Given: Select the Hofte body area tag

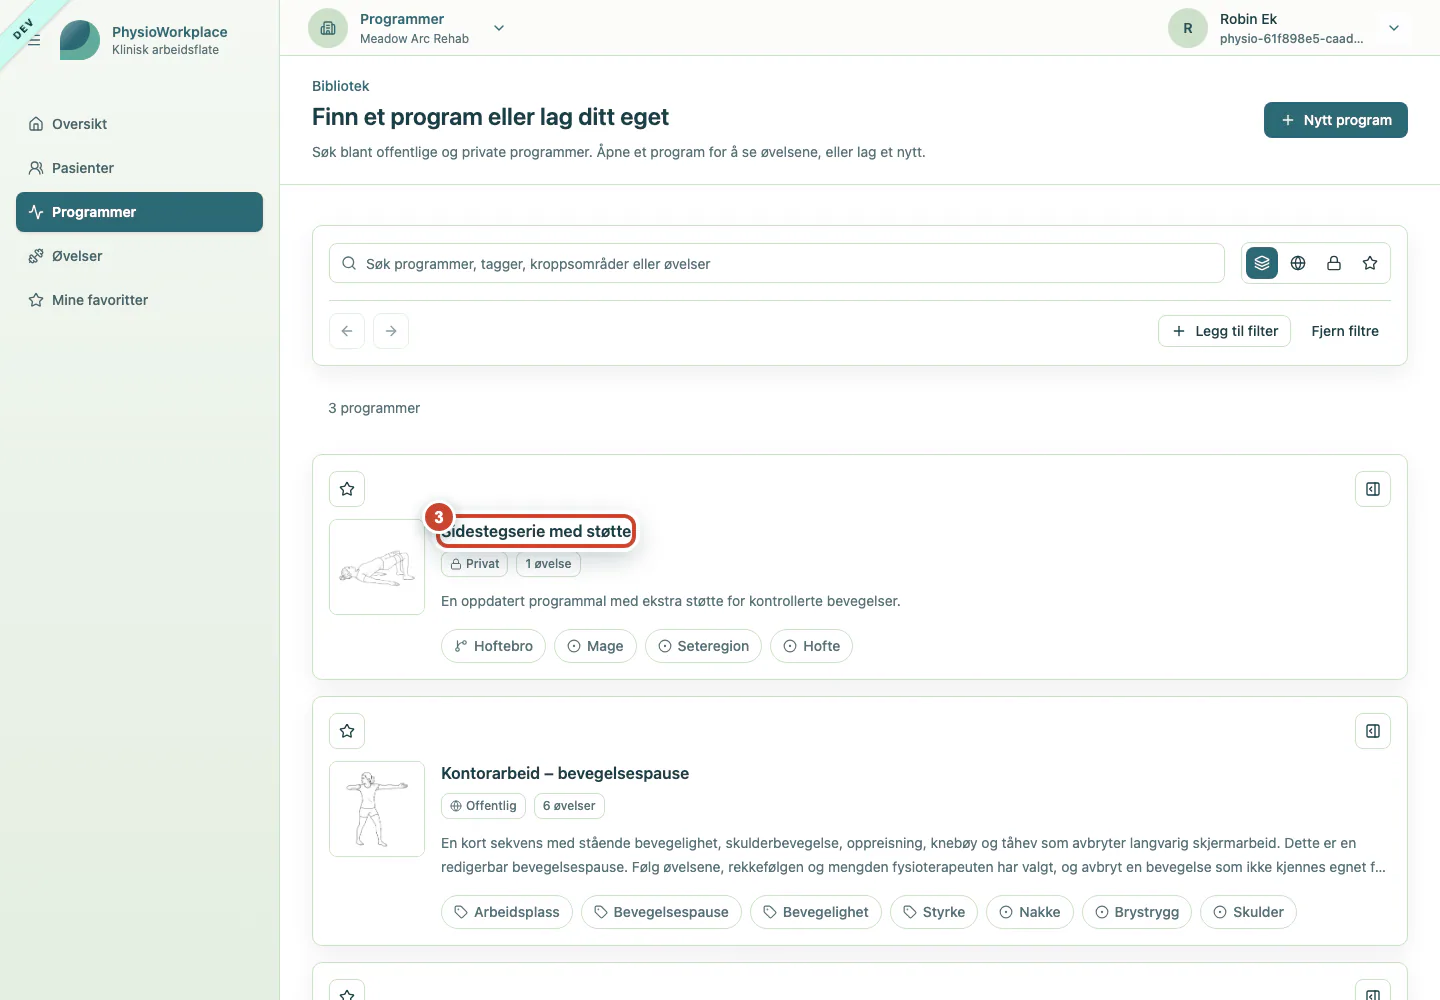Looking at the screenshot, I should pyautogui.click(x=812, y=646).
